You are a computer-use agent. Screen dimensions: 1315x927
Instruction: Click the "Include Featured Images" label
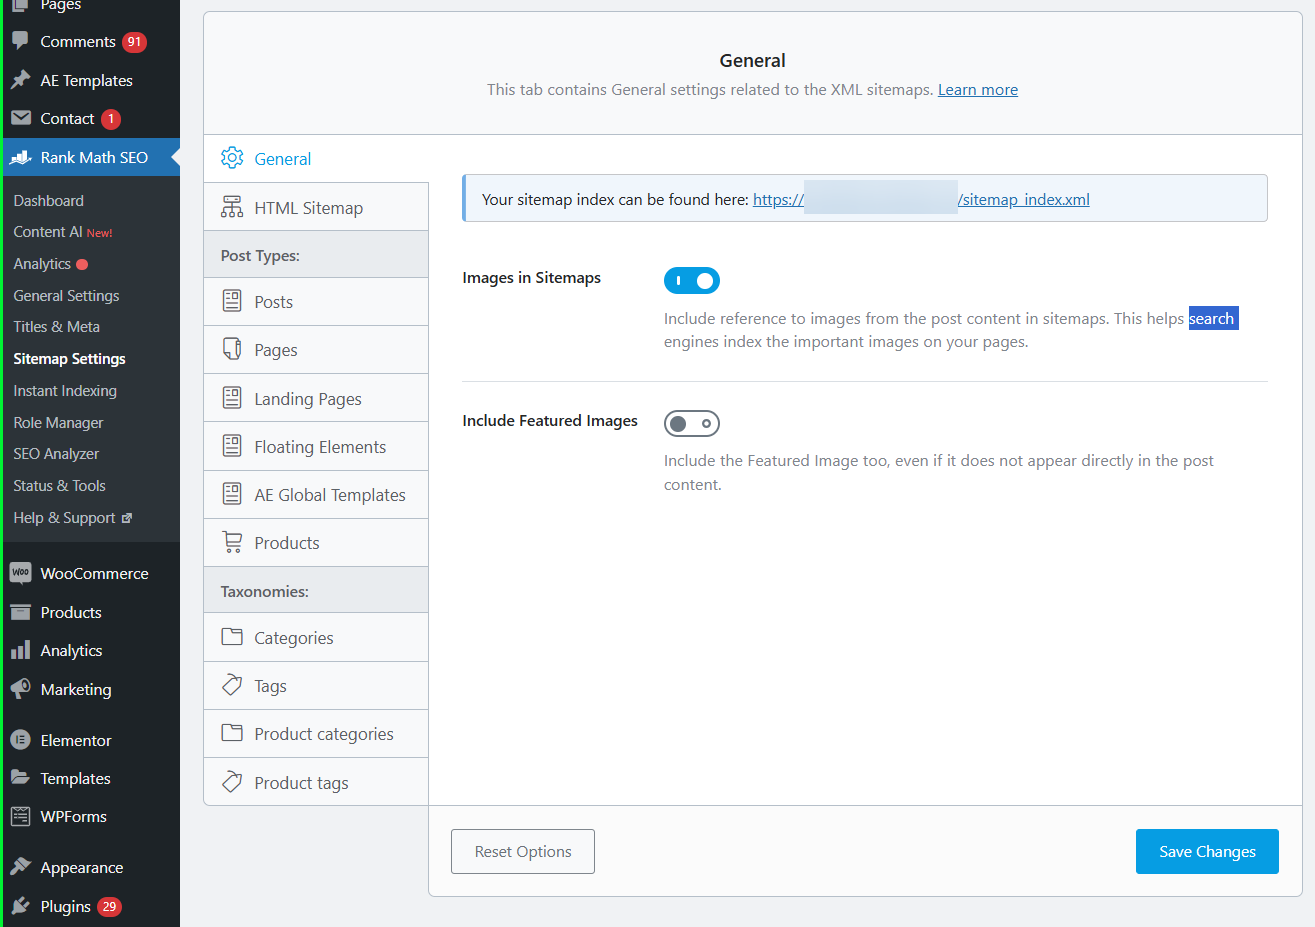550,421
